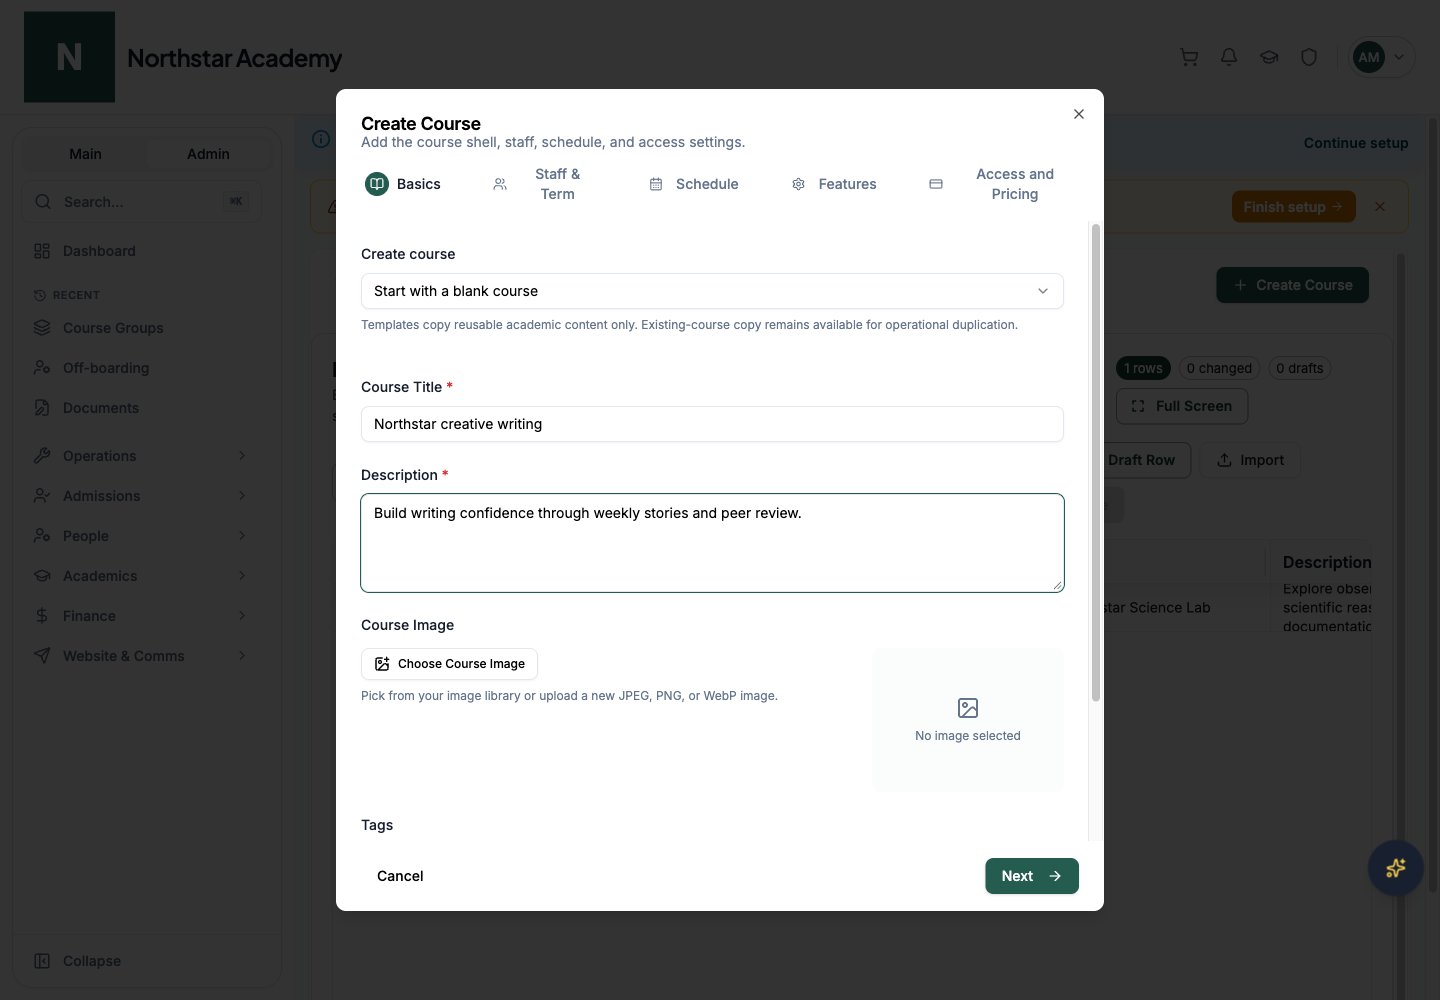This screenshot has height=1000, width=1440.
Task: Dismiss the setup banner with X
Action: (x=1380, y=207)
